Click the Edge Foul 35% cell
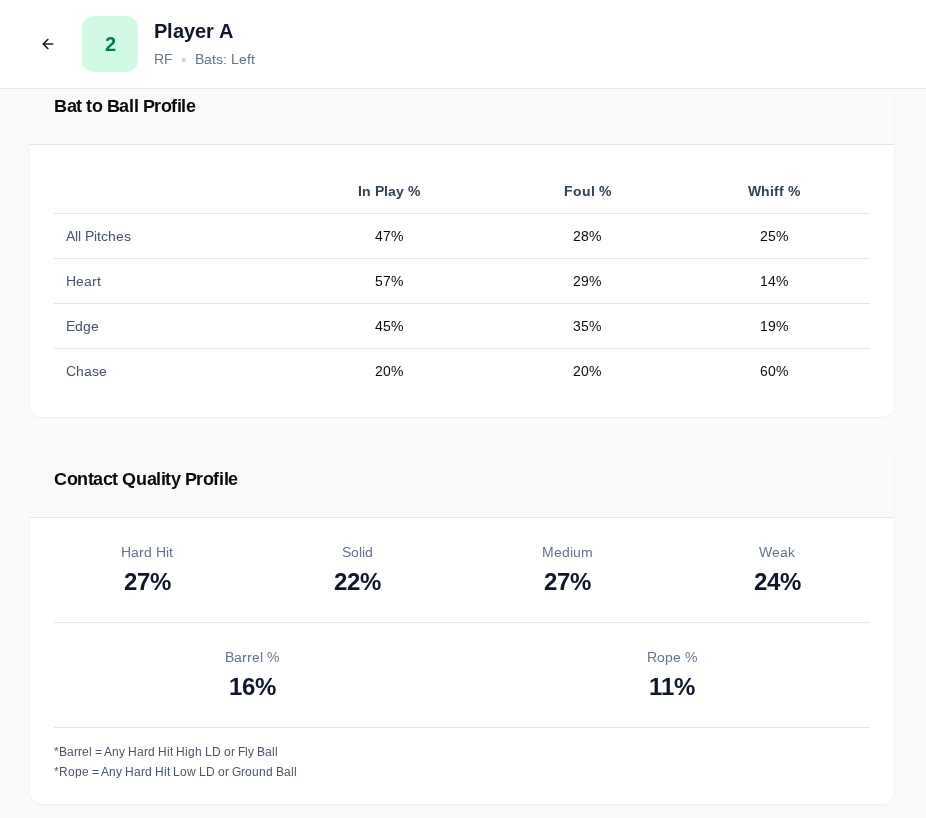The image size is (926, 818). pos(587,326)
